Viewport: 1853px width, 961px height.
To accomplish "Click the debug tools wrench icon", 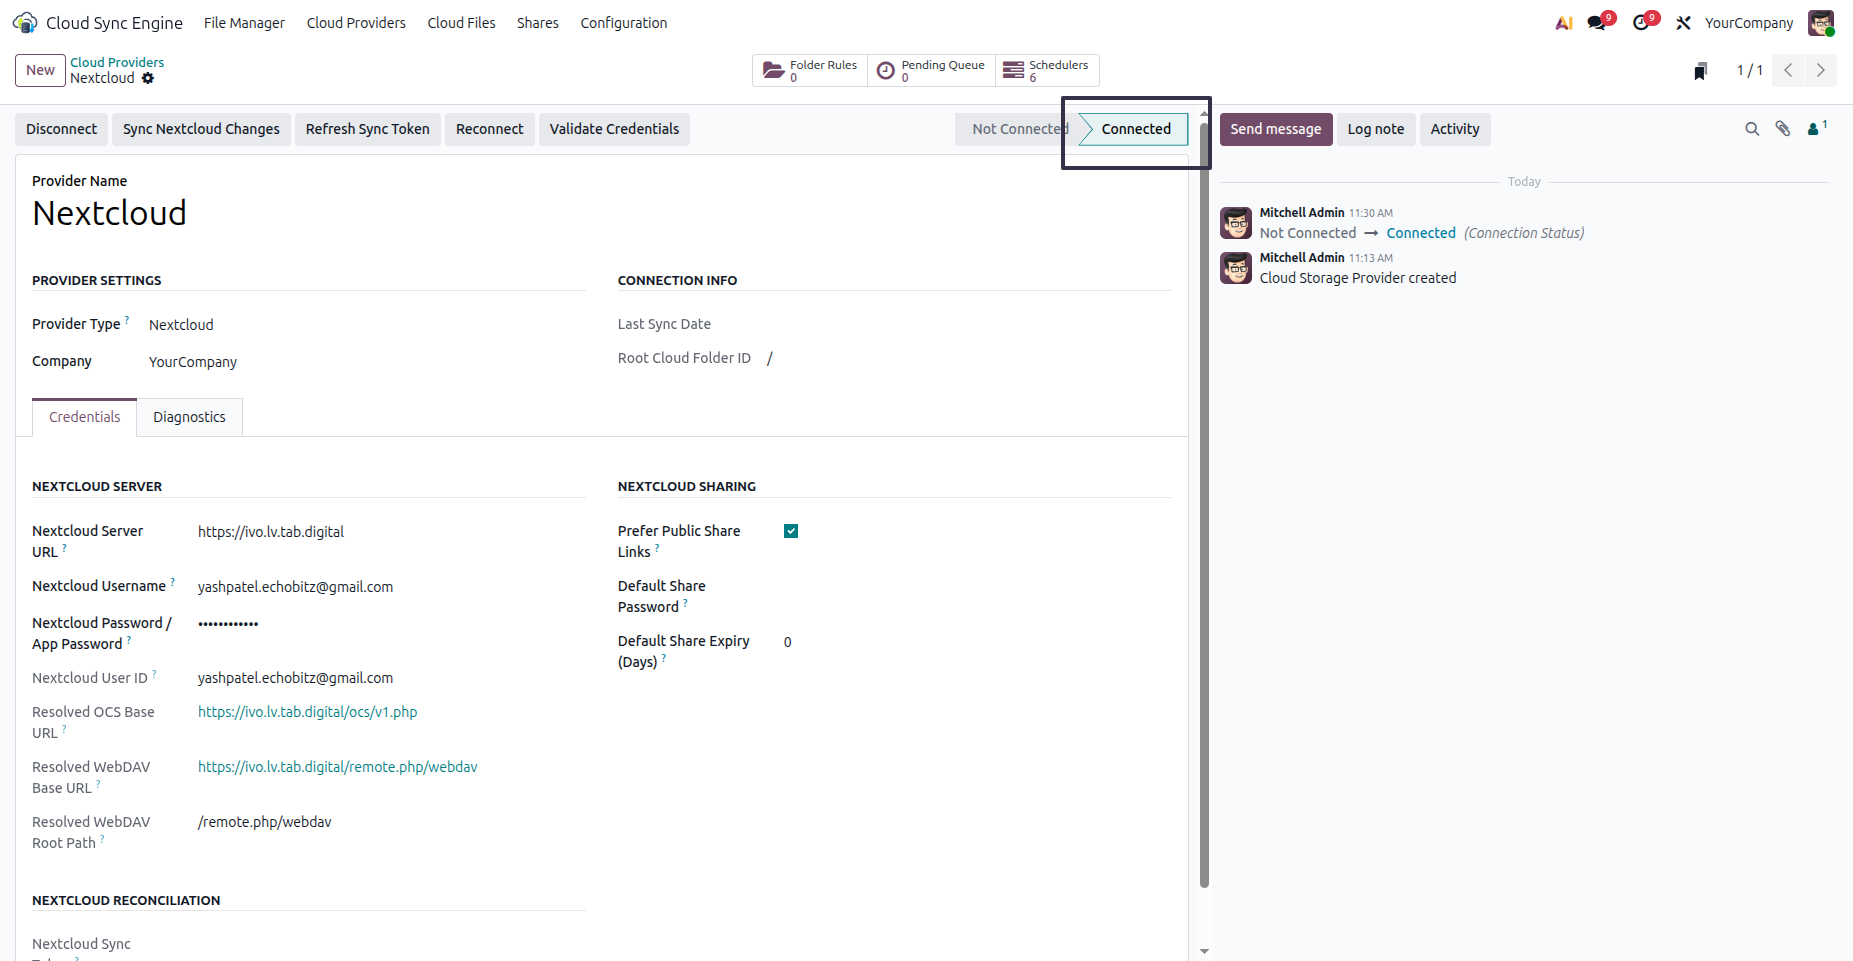I will coord(1684,23).
